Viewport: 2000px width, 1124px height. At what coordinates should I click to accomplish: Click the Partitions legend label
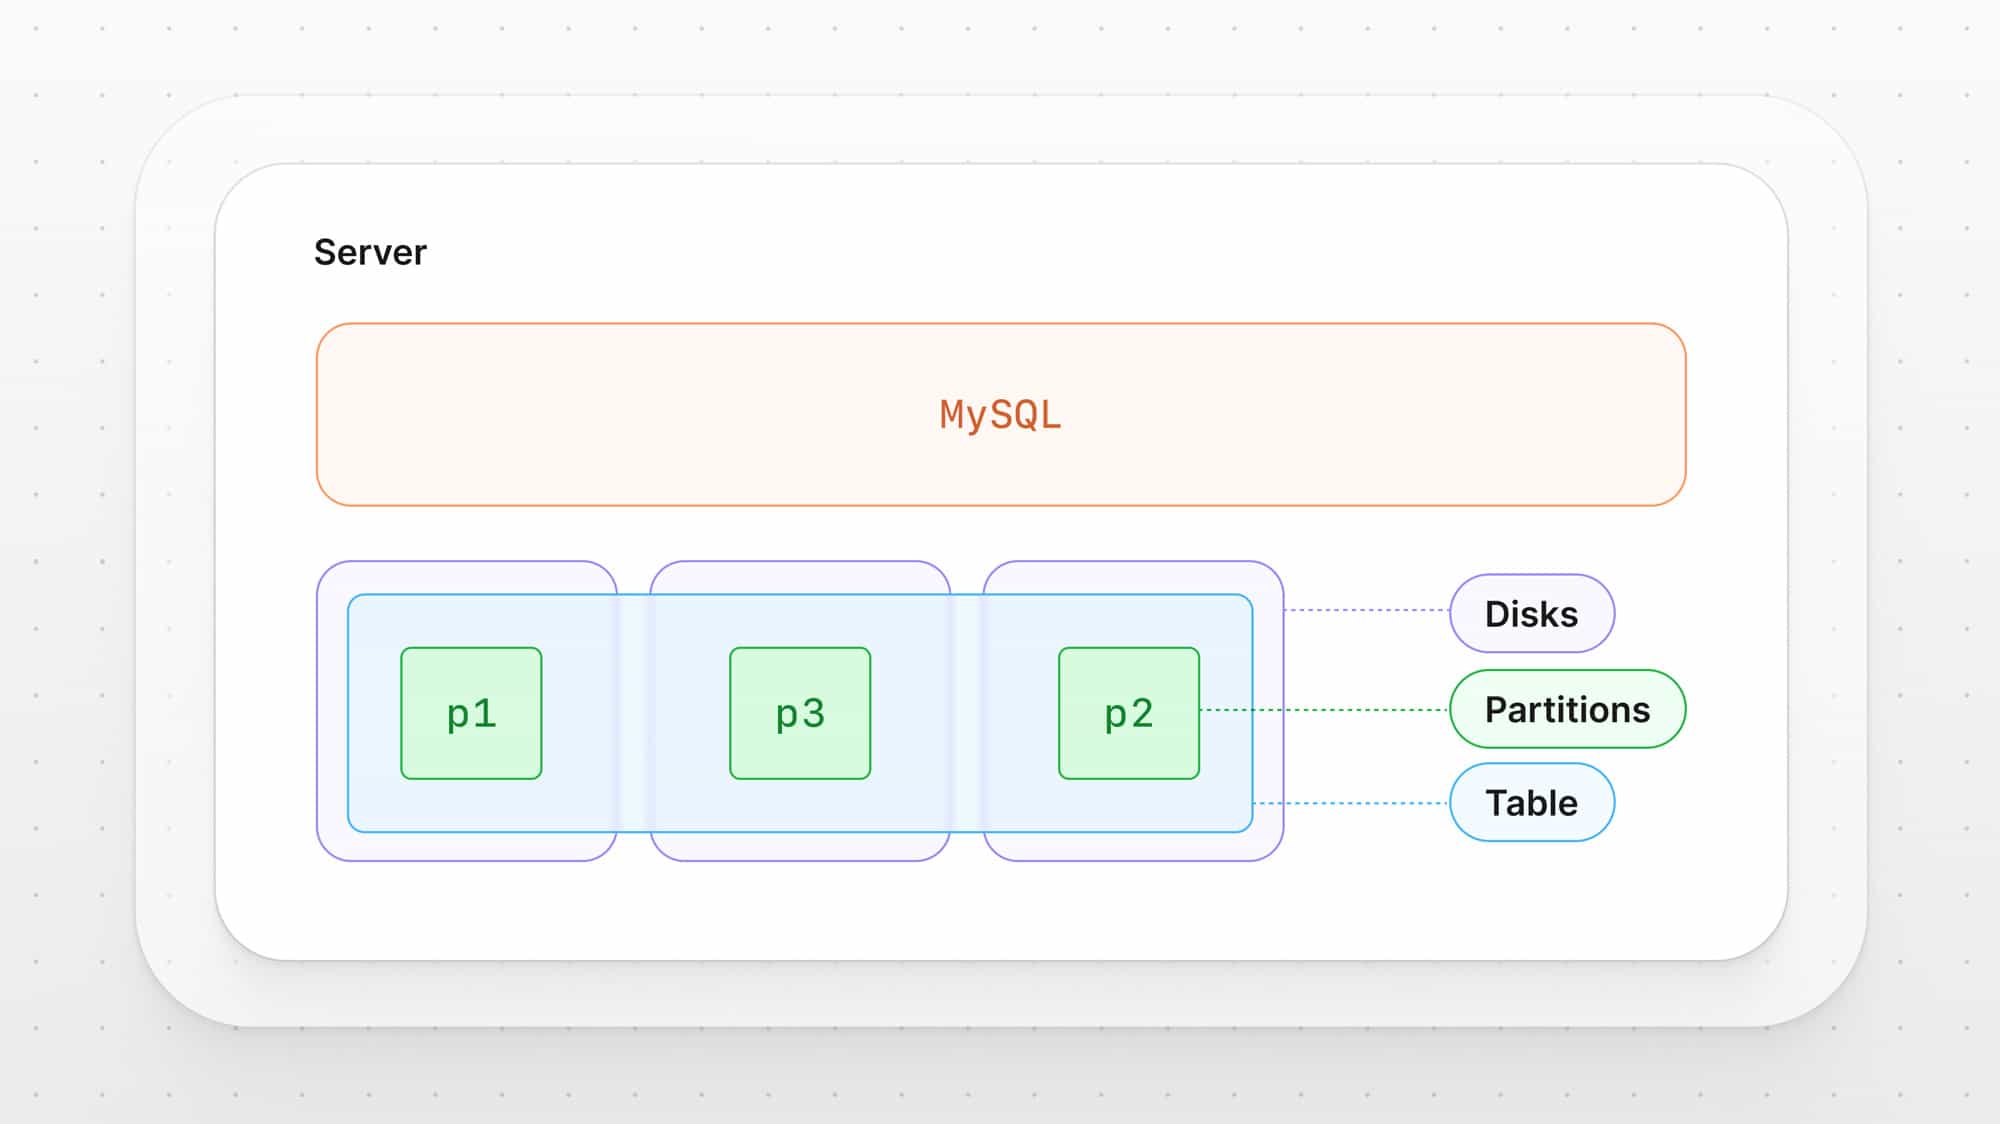pos(1567,709)
